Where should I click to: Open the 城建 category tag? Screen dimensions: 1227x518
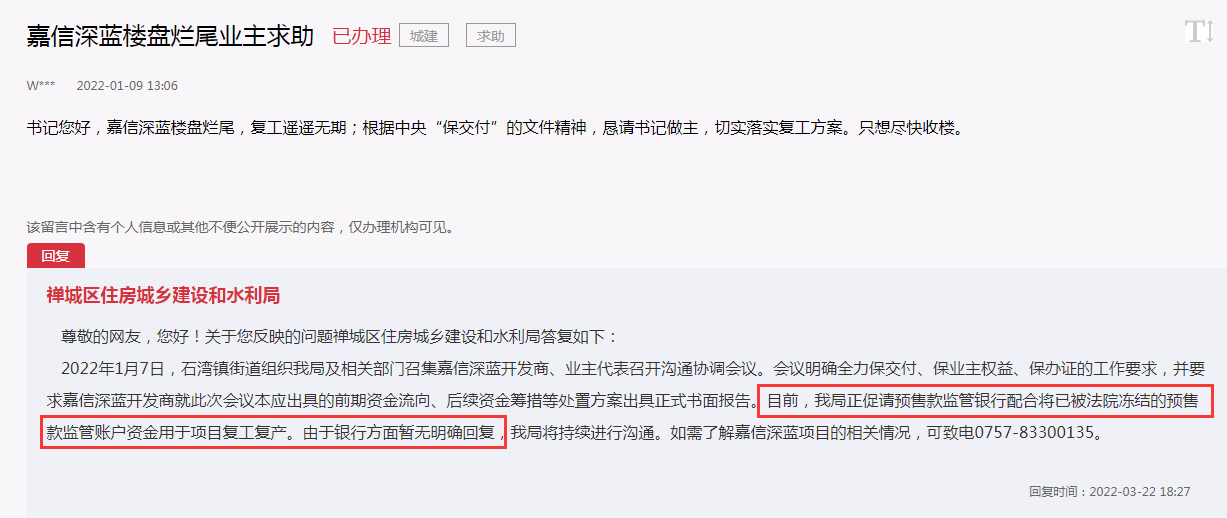point(424,36)
